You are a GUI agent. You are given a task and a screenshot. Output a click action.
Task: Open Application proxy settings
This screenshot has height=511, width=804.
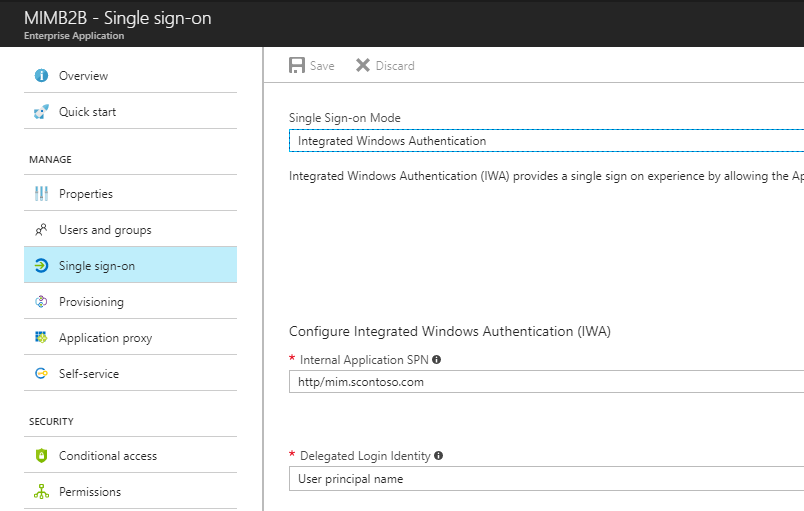point(130,337)
